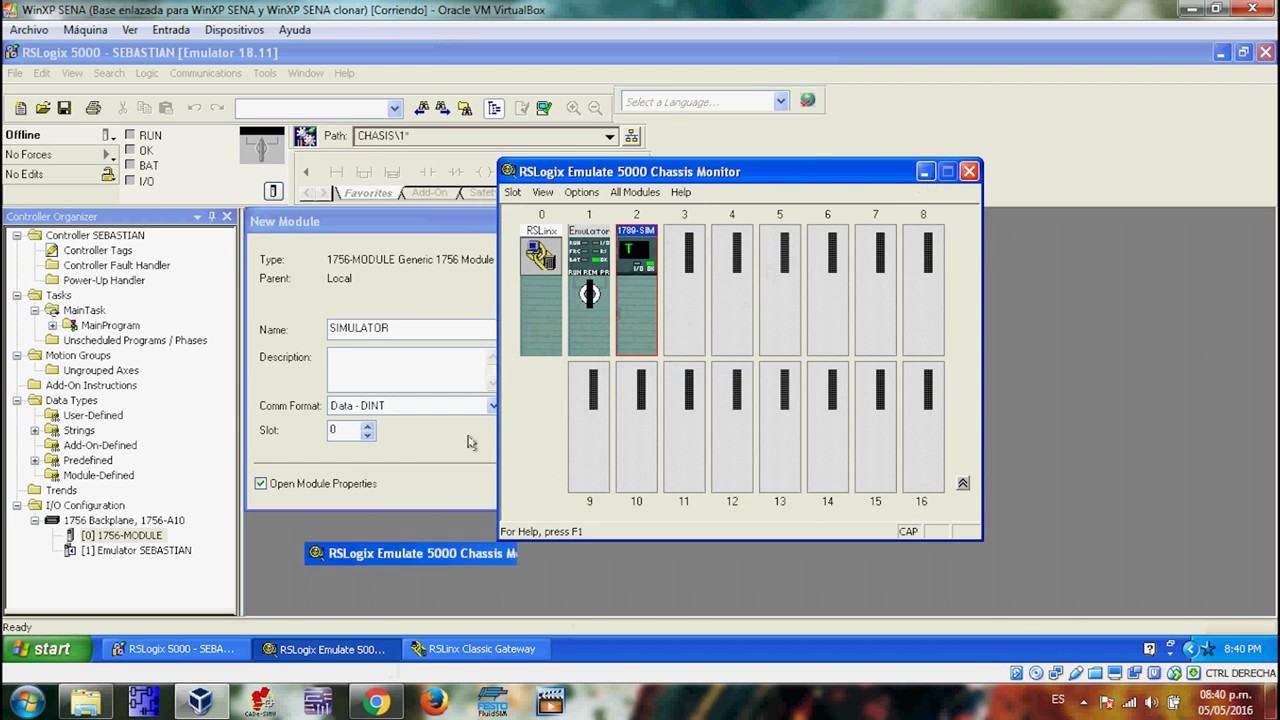The width and height of the screenshot is (1280, 720).
Task: Pin the Controller Organizer panel
Action: [x=212, y=217]
